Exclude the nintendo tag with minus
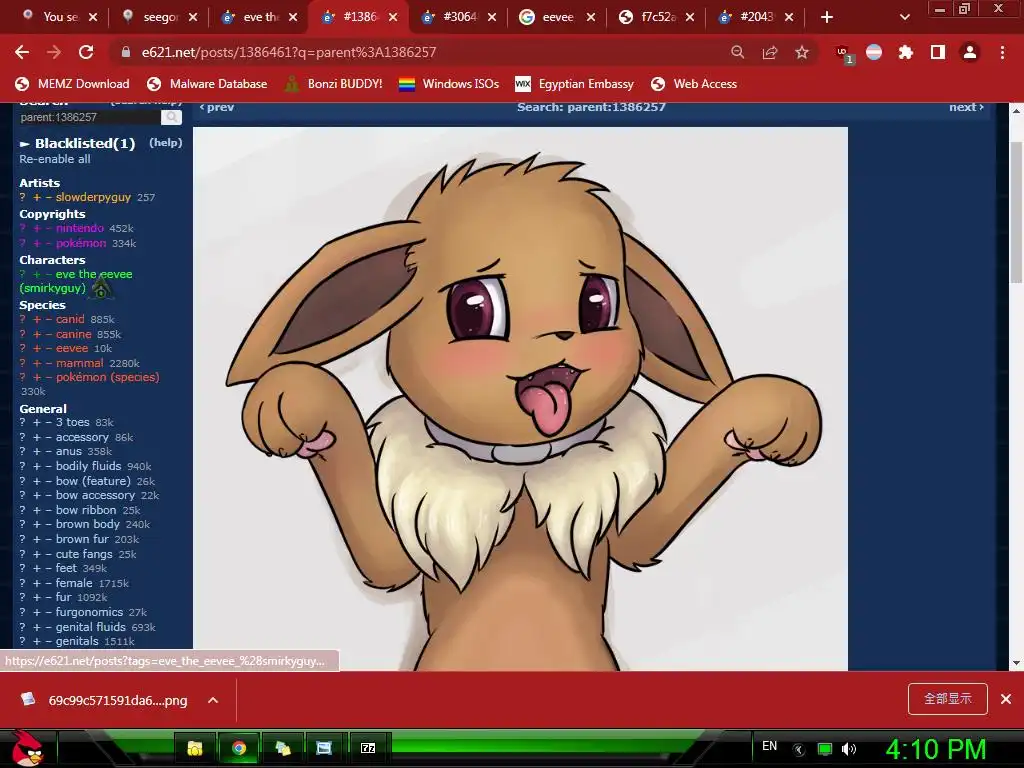This screenshot has height=768, width=1024. point(48,228)
